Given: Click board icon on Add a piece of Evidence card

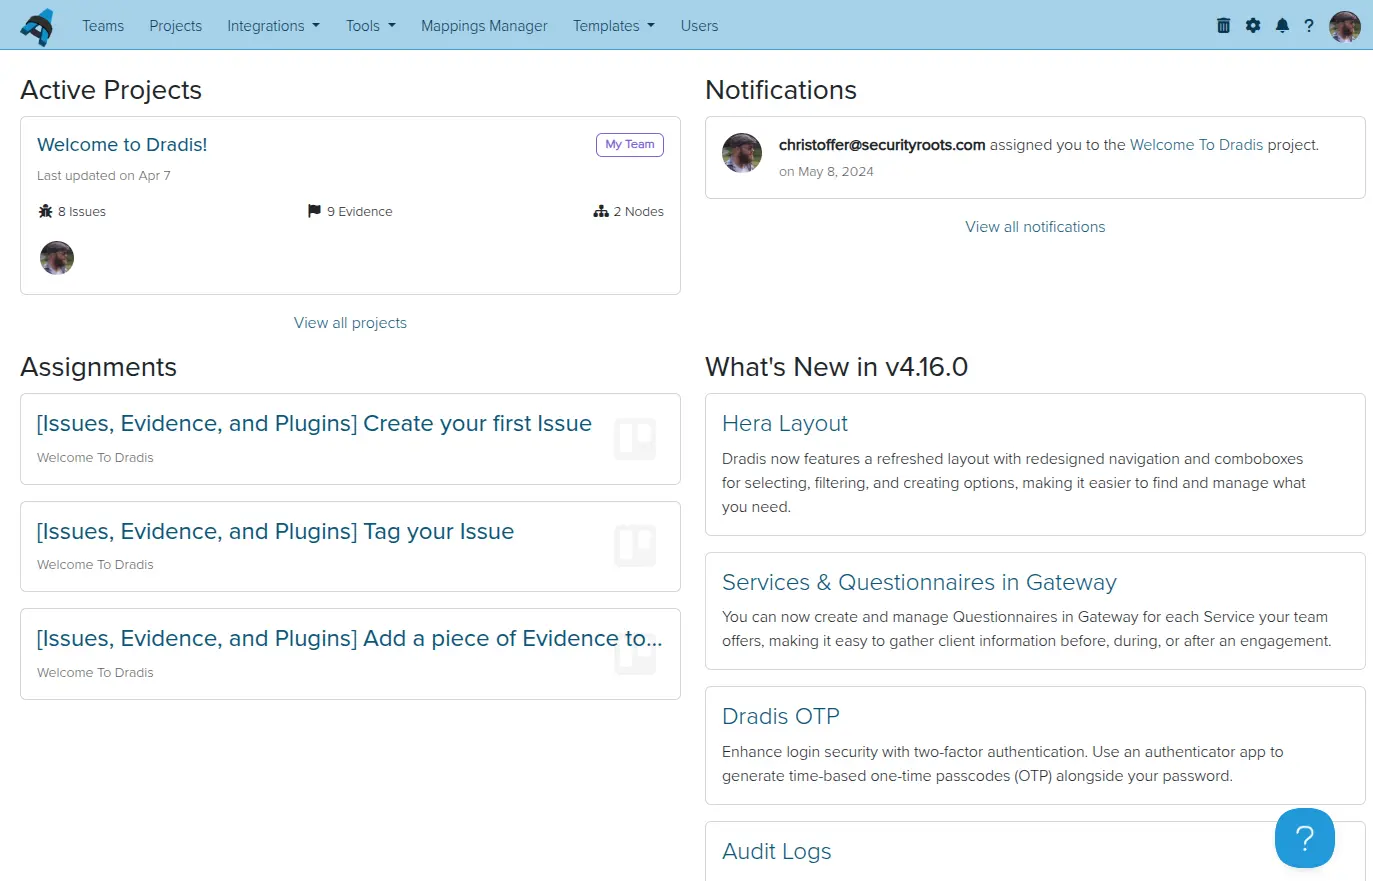Looking at the screenshot, I should [x=635, y=654].
